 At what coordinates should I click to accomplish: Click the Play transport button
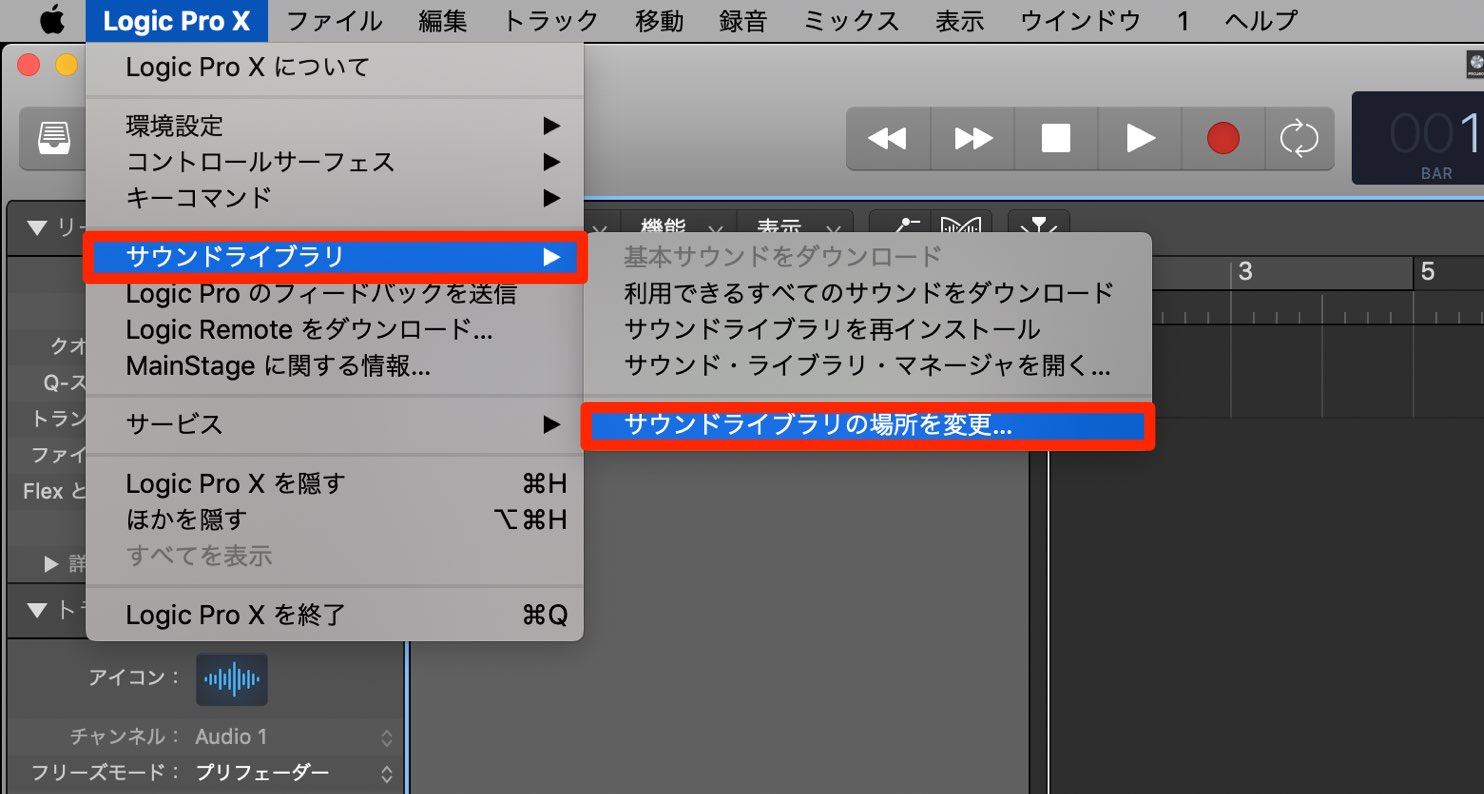1140,138
